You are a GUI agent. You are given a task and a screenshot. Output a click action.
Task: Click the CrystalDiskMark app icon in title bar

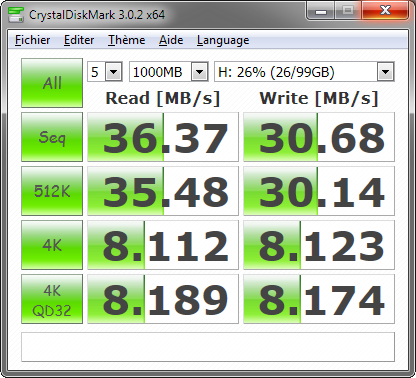click(16, 15)
